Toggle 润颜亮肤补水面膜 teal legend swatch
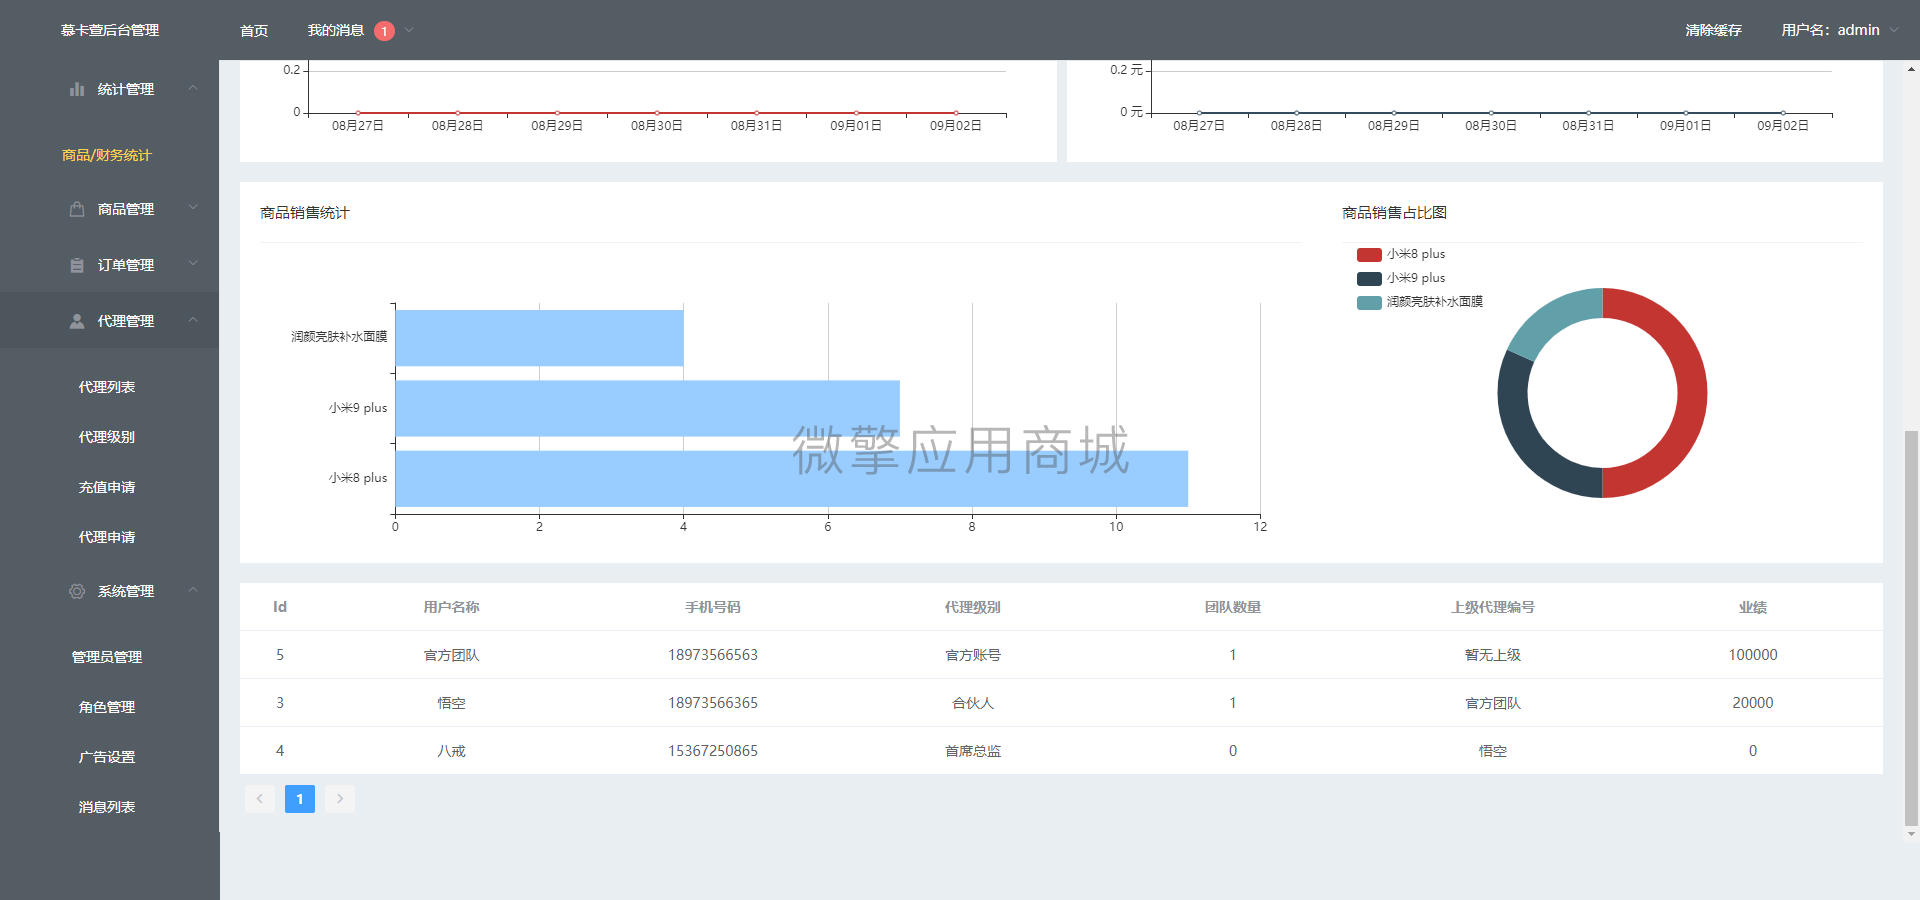This screenshot has width=1920, height=900. 1369,303
